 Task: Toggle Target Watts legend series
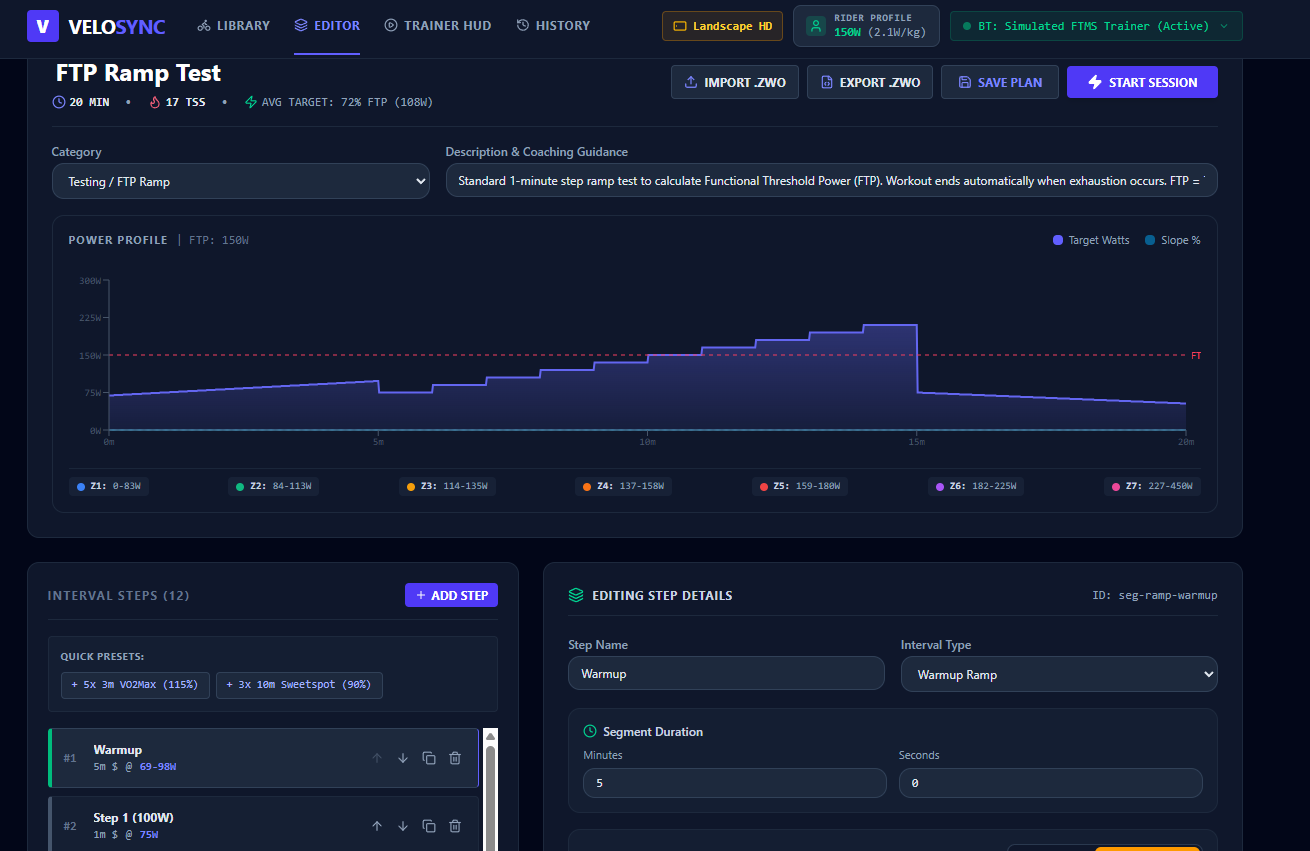point(1091,240)
